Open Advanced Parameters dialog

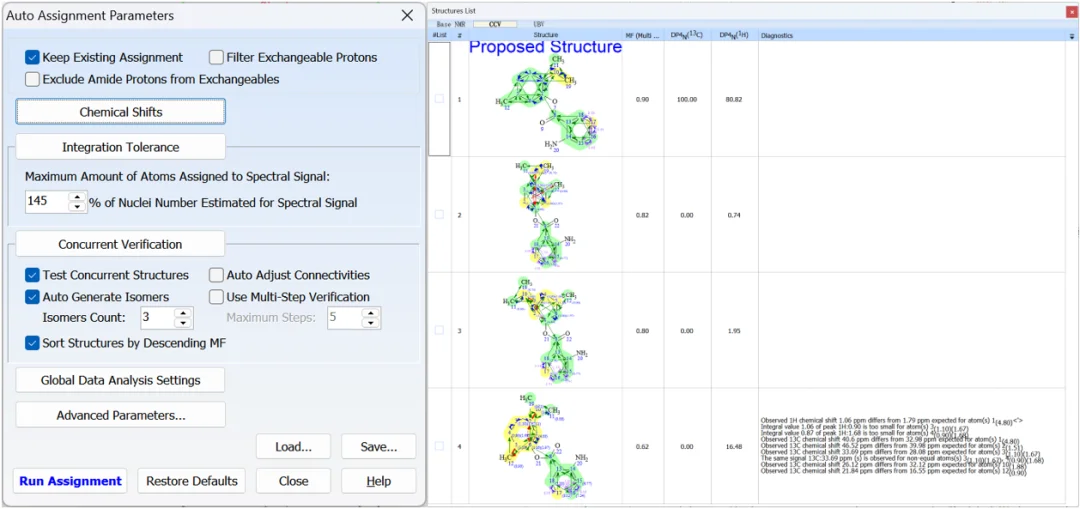(x=121, y=415)
